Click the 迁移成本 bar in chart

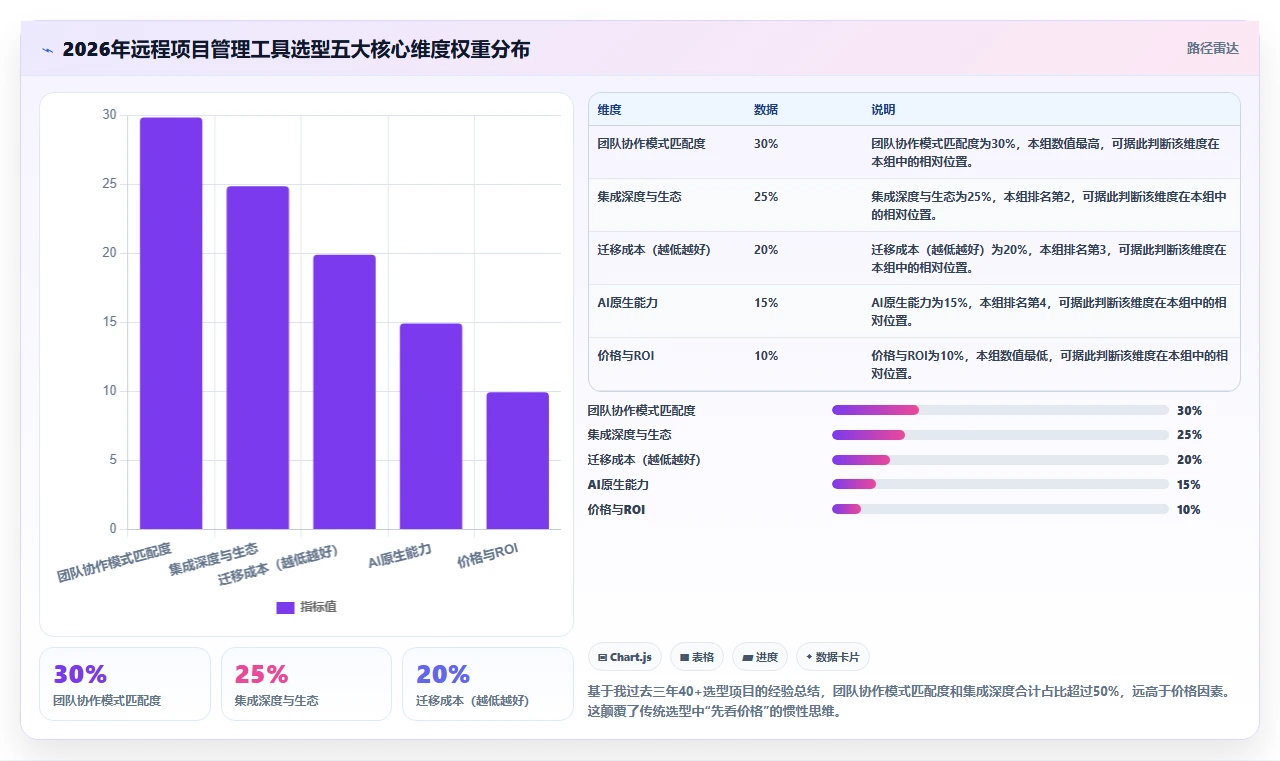(x=344, y=392)
